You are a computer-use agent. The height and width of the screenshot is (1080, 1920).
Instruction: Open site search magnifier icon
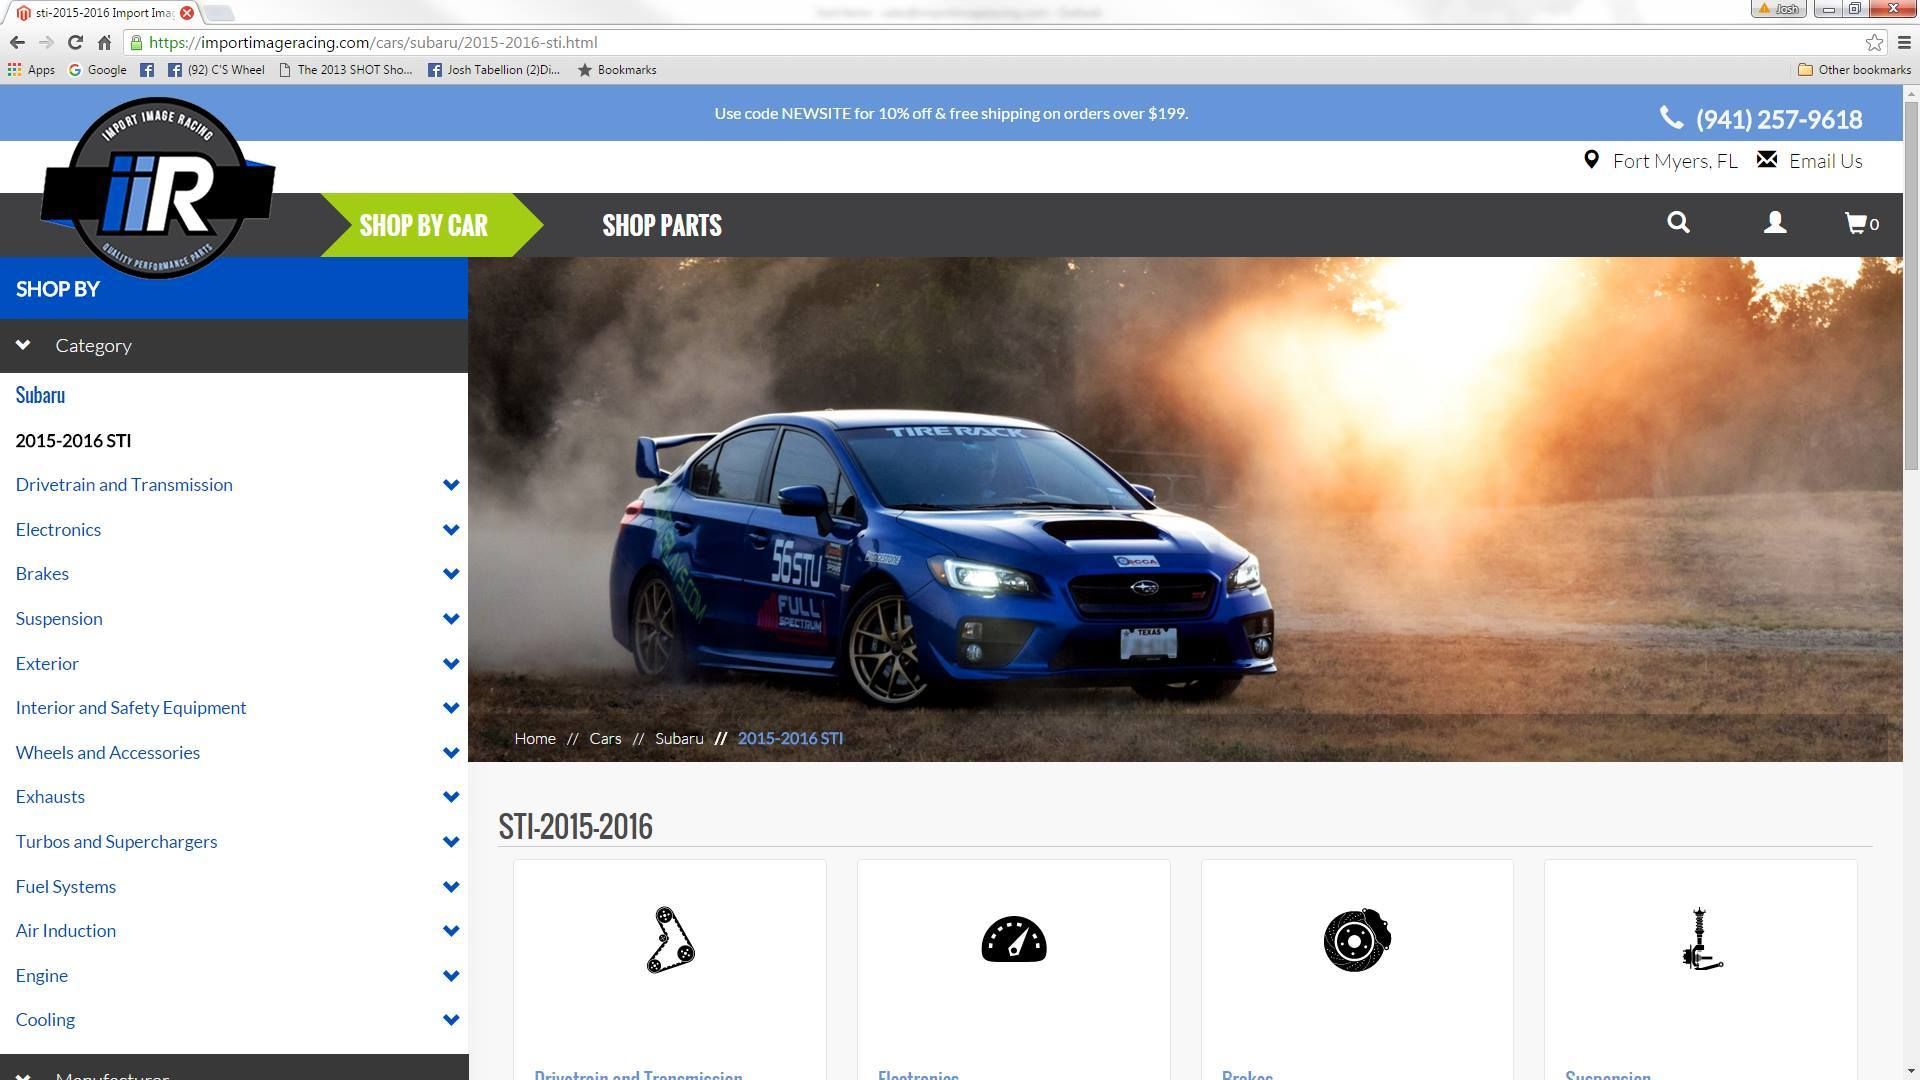coord(1678,223)
